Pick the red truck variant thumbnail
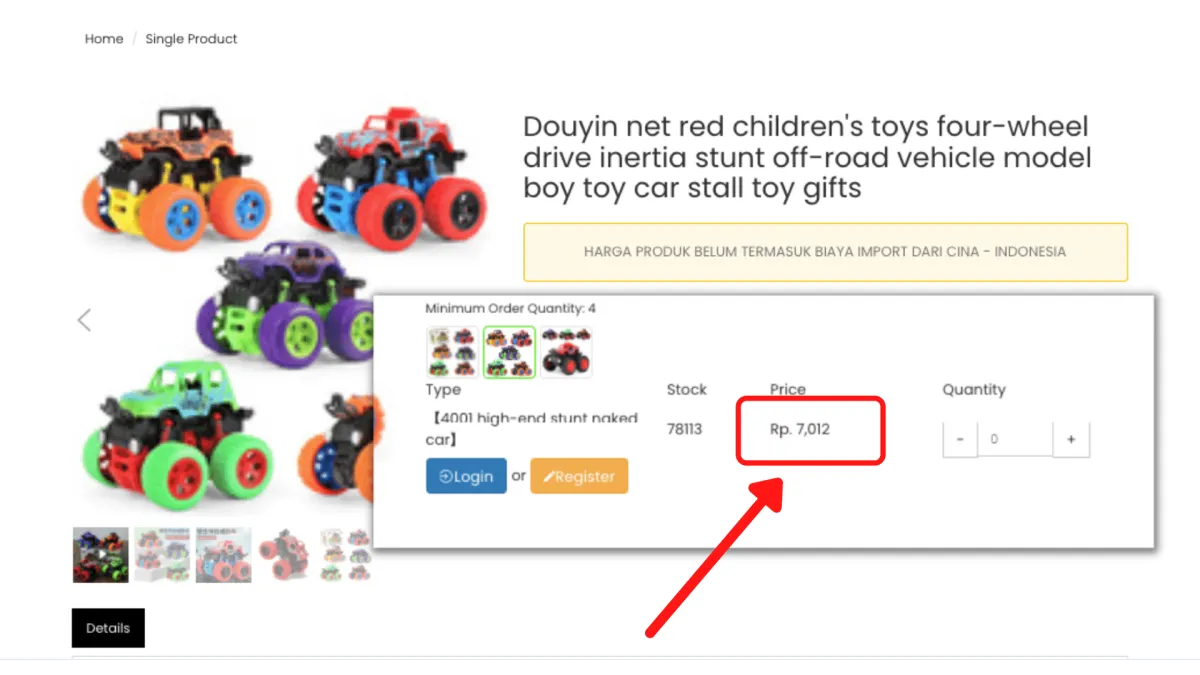The image size is (1200, 675). tap(567, 352)
